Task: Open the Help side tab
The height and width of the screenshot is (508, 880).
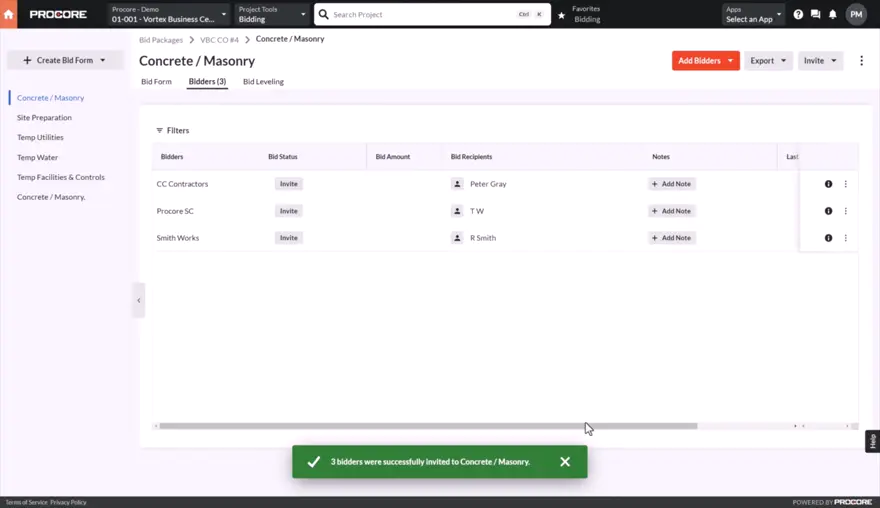Action: point(873,441)
